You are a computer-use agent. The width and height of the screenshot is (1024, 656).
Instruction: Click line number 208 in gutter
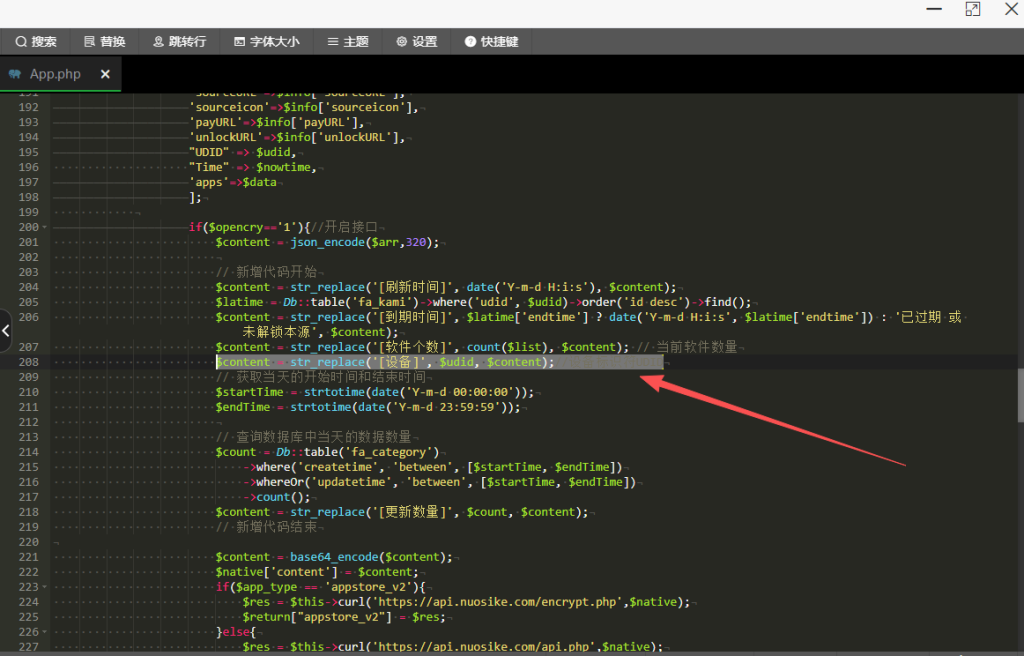(x=28, y=362)
